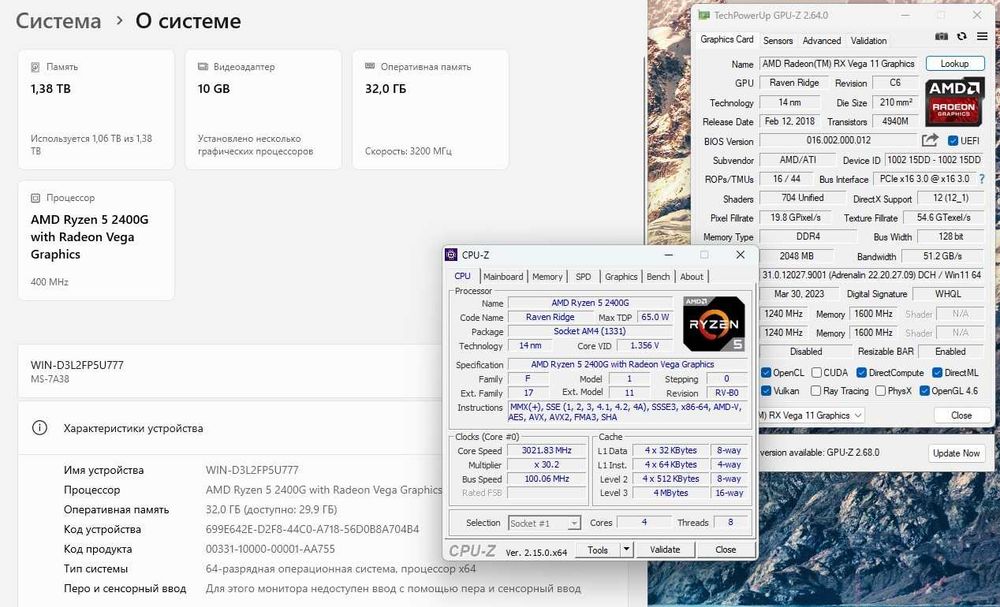Switch to CPU-Z Bench tab

tap(658, 277)
